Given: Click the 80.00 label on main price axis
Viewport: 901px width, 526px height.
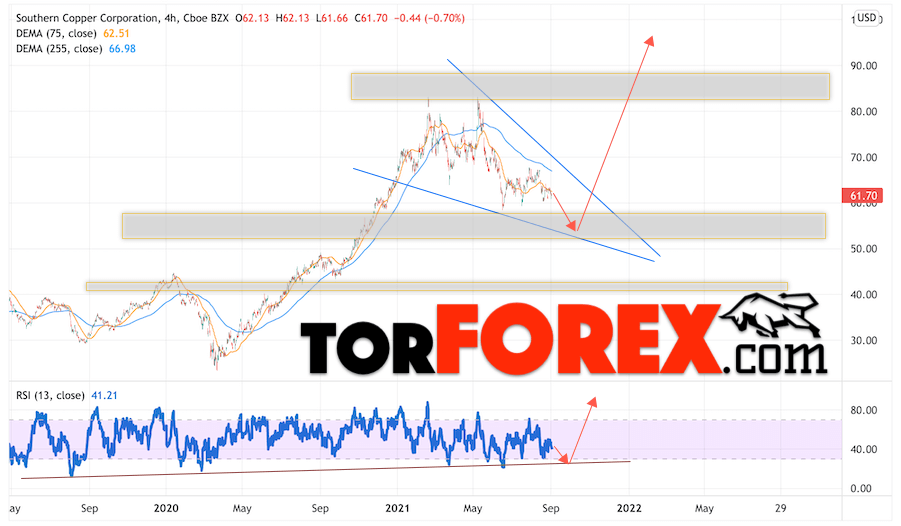Looking at the screenshot, I should click(864, 112).
